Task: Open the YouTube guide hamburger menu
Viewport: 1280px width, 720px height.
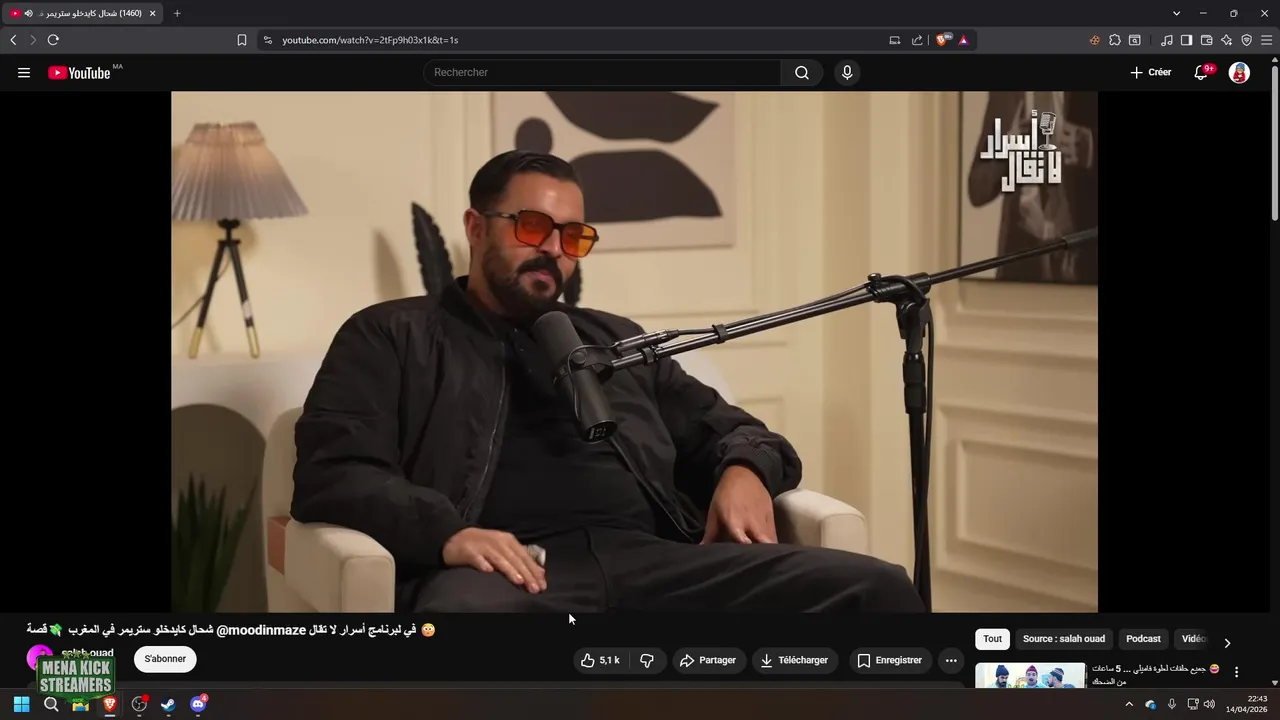Action: [x=24, y=72]
